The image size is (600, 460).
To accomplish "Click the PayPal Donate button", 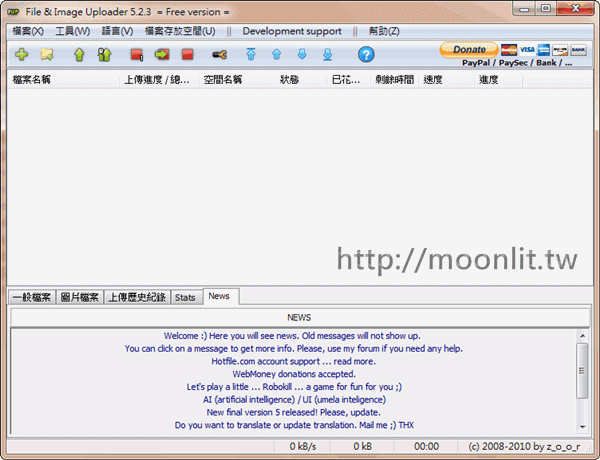I will [468, 49].
